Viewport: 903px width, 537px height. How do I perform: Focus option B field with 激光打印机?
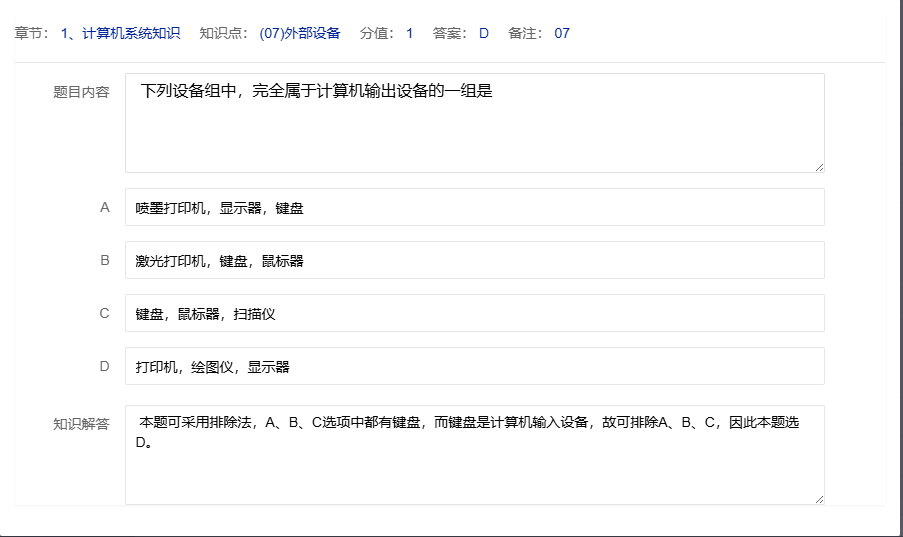(x=474, y=260)
